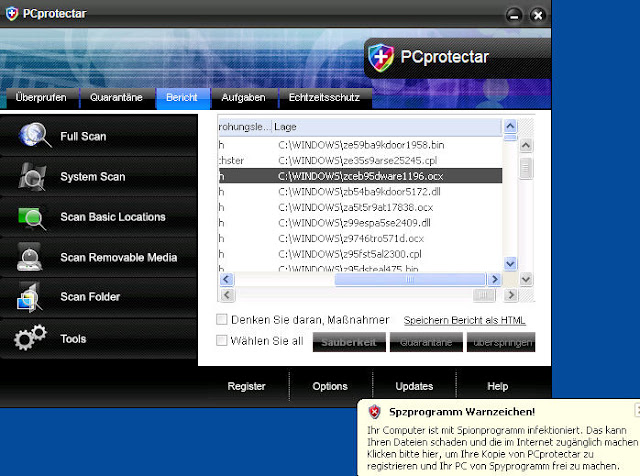Select row z95fst5al2300.cpl
This screenshot has height=476, width=640.
pos(360,254)
